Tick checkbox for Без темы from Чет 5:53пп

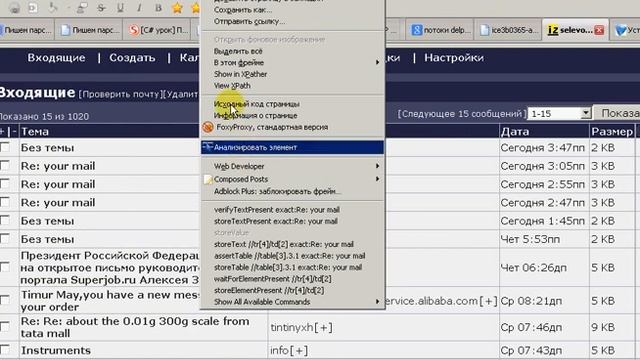click(x=5, y=238)
